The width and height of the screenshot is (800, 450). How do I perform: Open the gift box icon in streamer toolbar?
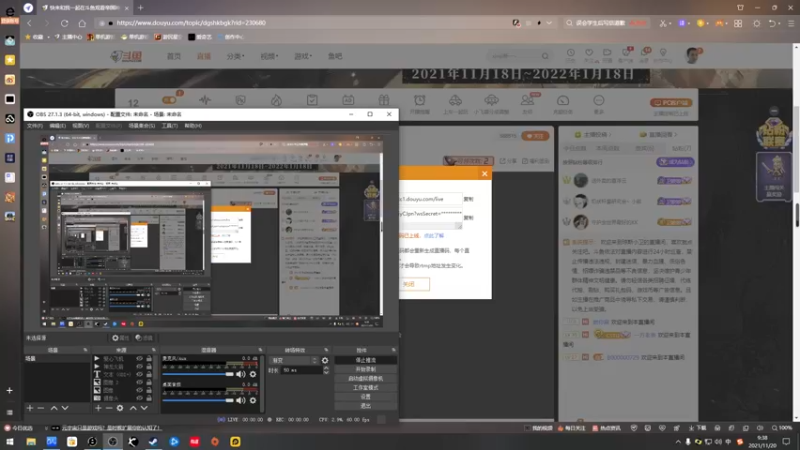(384, 100)
